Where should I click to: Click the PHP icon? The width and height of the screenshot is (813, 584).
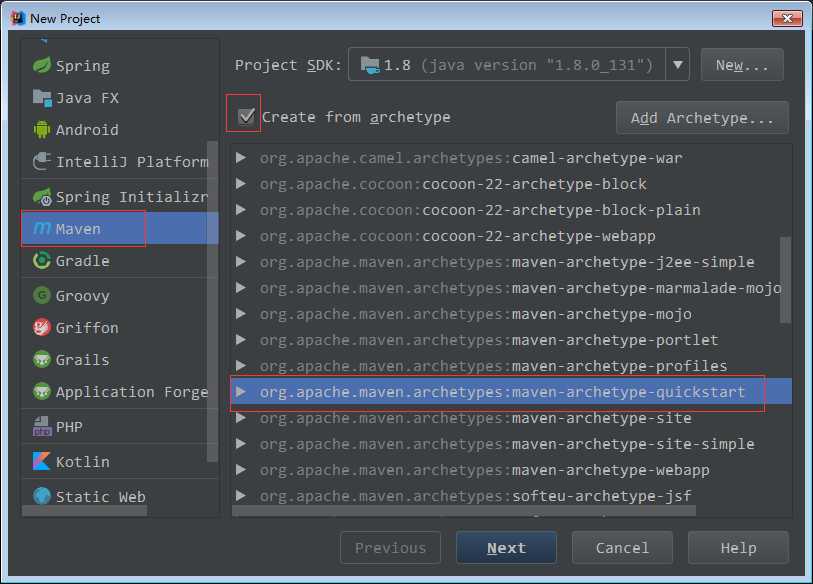[42, 426]
